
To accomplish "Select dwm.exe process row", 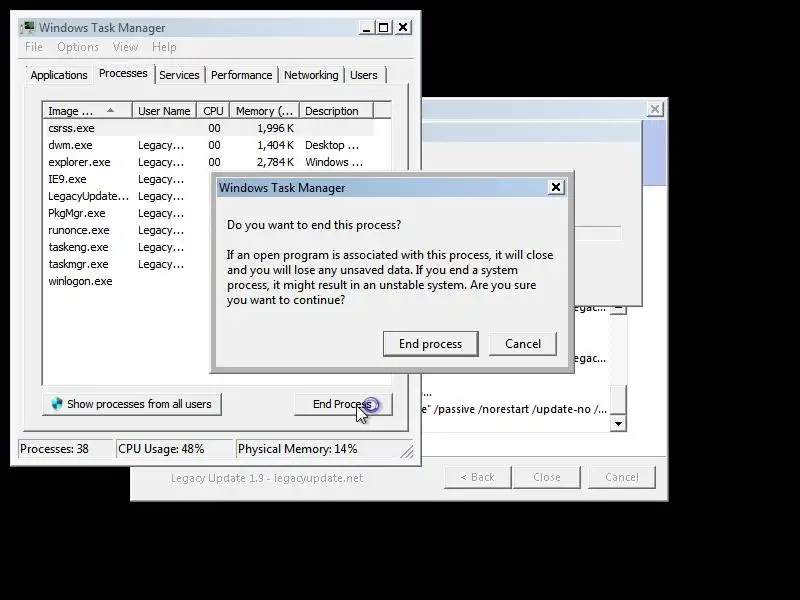I will click(x=209, y=145).
